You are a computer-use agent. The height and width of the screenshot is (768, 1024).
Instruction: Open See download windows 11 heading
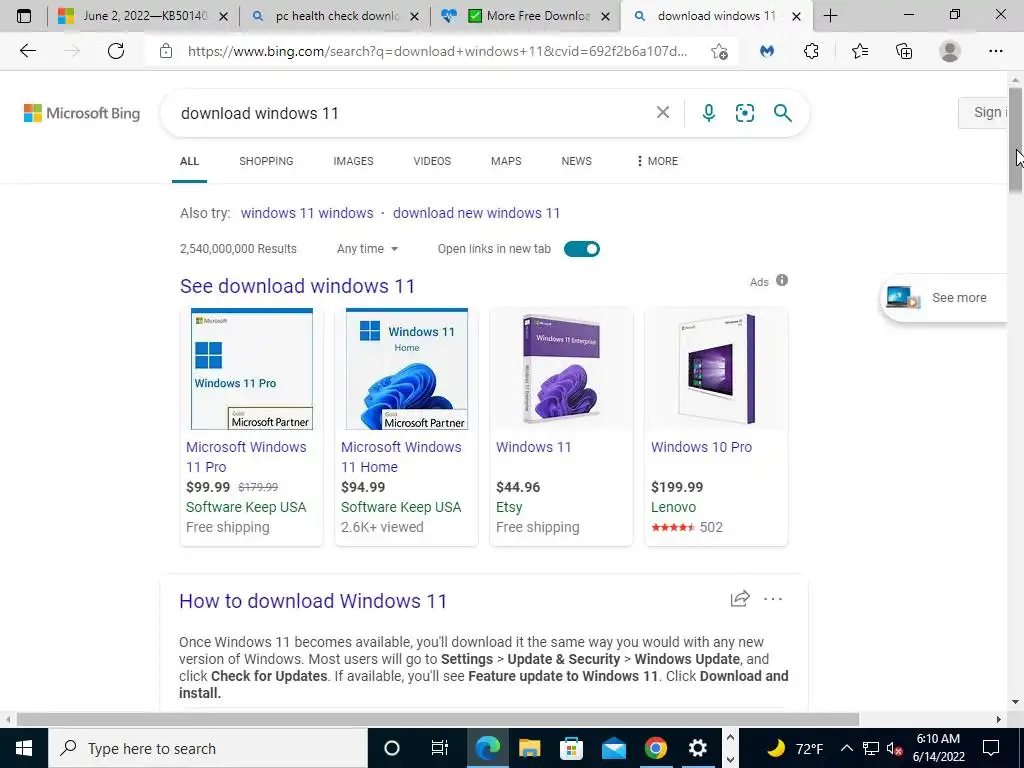[x=297, y=286]
